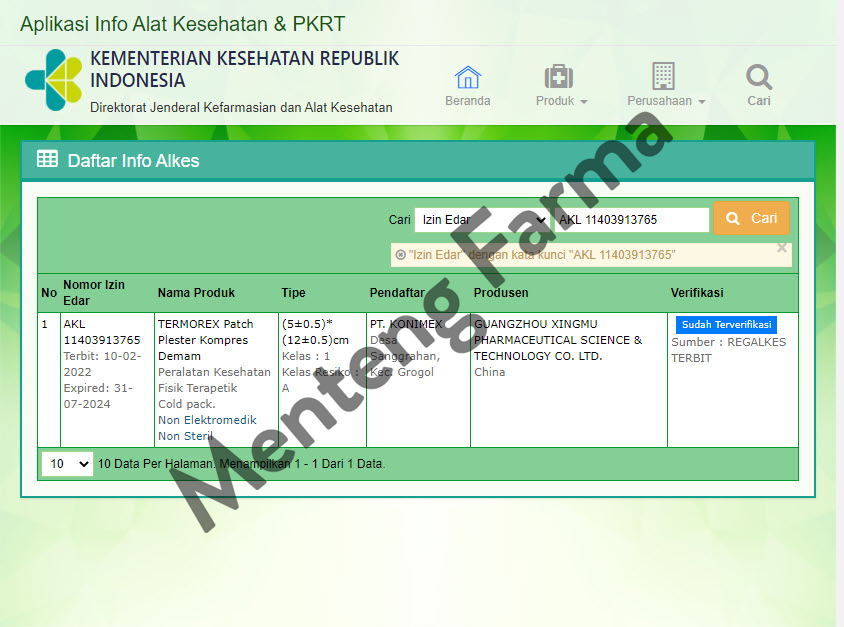This screenshot has width=844, height=627.
Task: Click the Cari magnifying glass navbar icon
Action: (x=758, y=76)
